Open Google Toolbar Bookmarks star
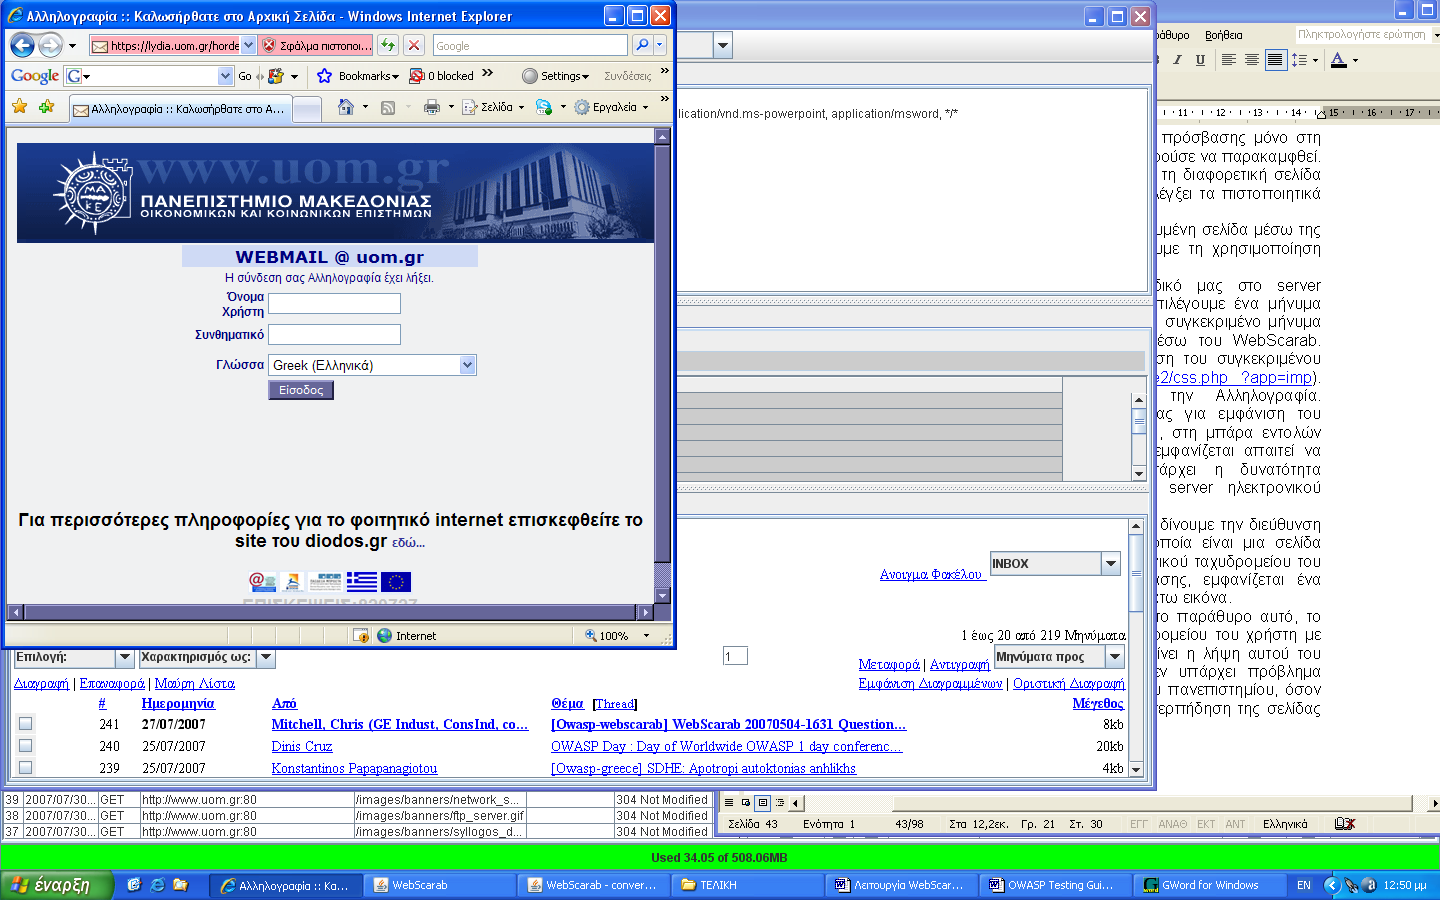 tap(324, 76)
